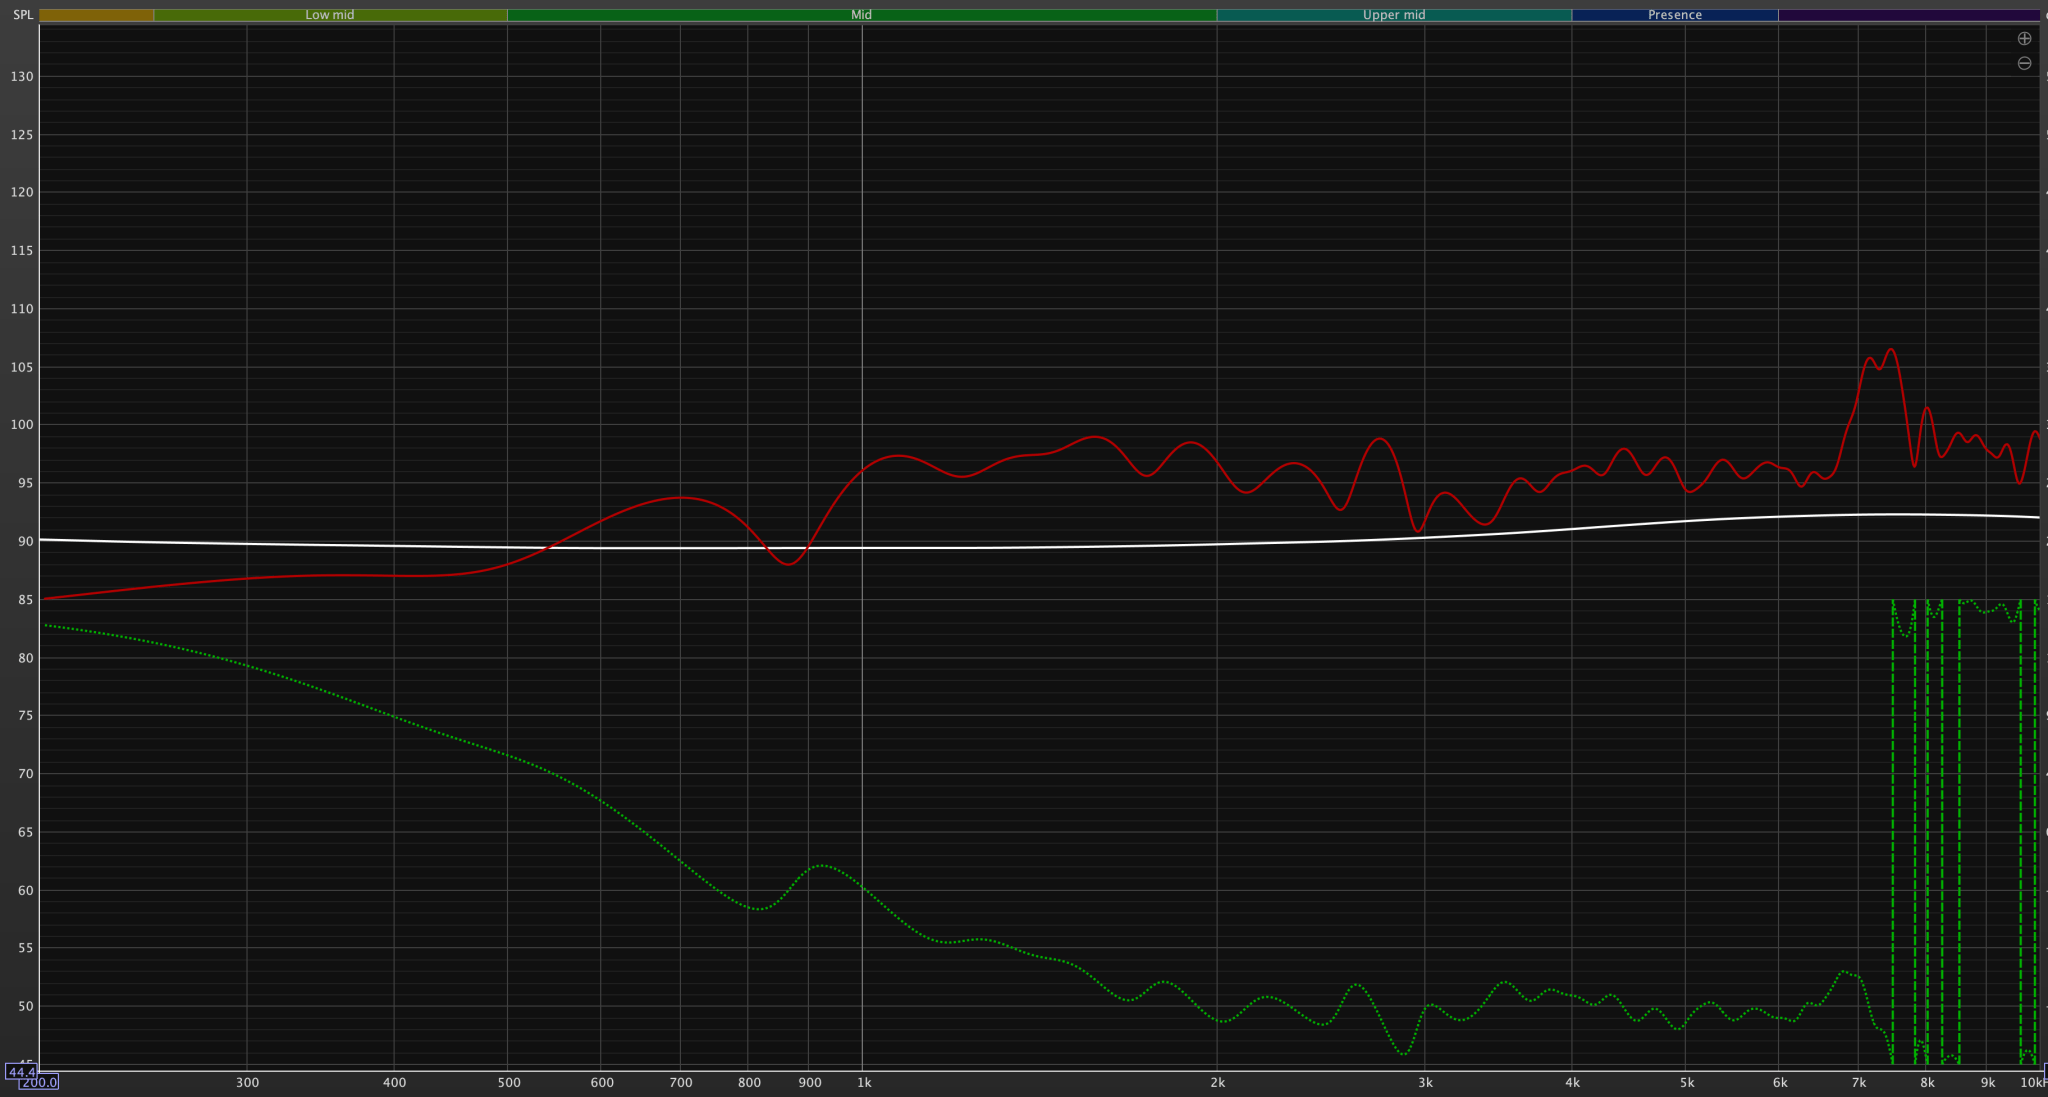Select the Presence frequency band label

(x=1675, y=15)
